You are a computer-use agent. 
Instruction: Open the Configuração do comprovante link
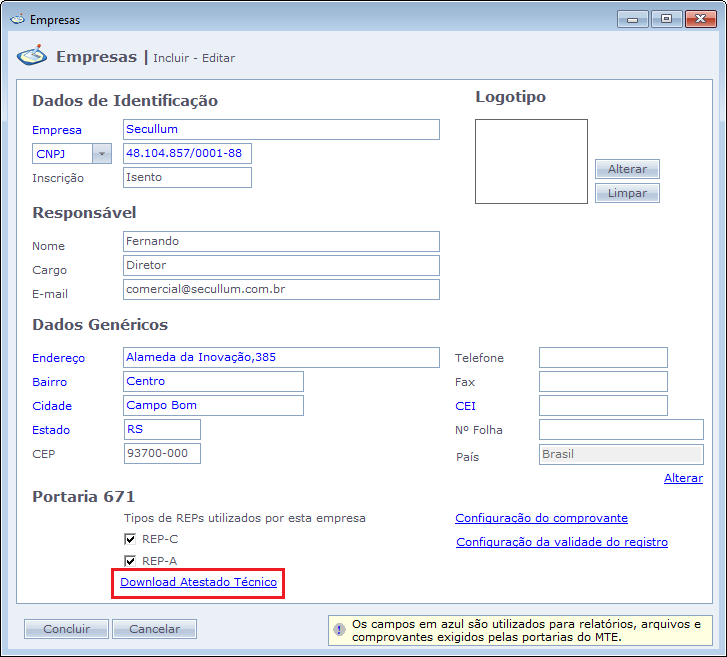[x=541, y=518]
